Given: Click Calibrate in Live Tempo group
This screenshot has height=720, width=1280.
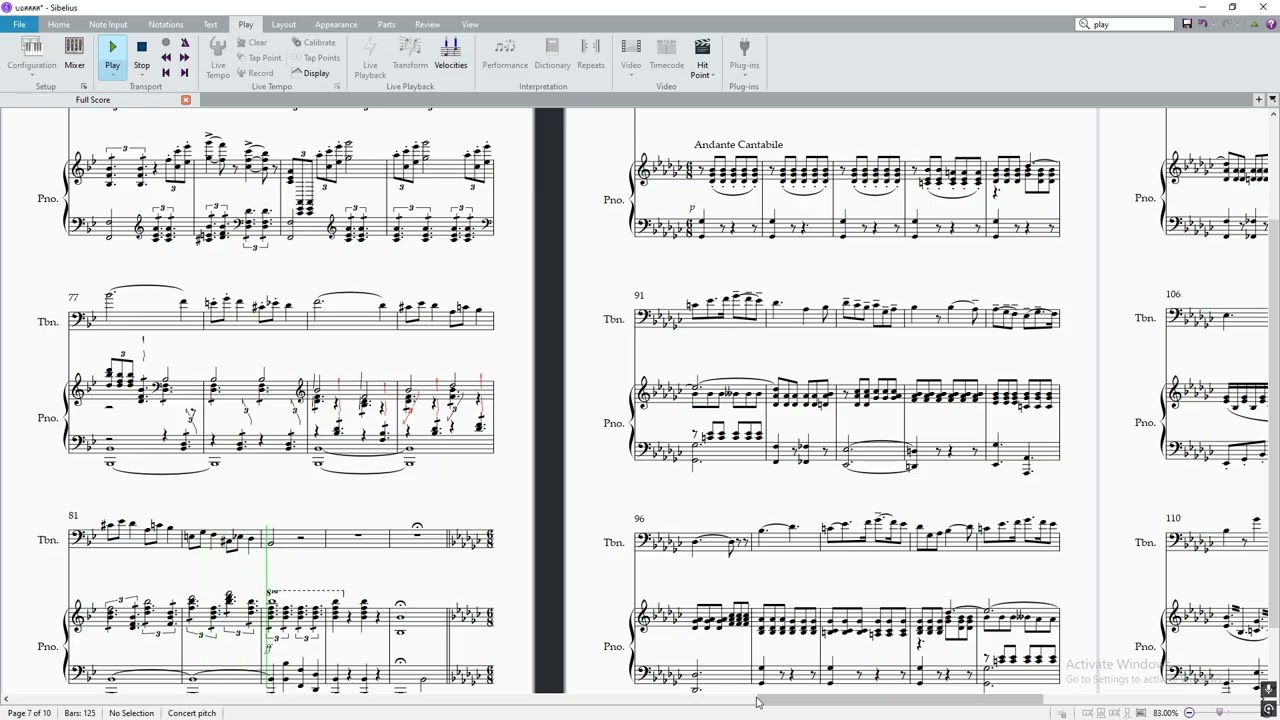Looking at the screenshot, I should [314, 43].
